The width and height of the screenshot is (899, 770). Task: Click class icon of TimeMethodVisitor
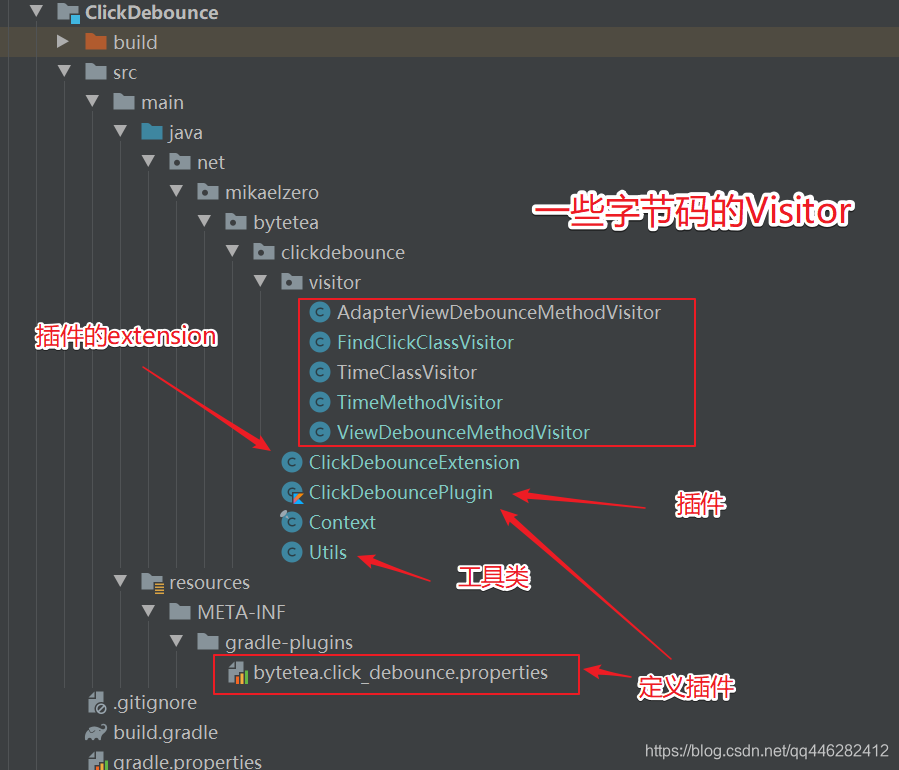pyautogui.click(x=320, y=402)
